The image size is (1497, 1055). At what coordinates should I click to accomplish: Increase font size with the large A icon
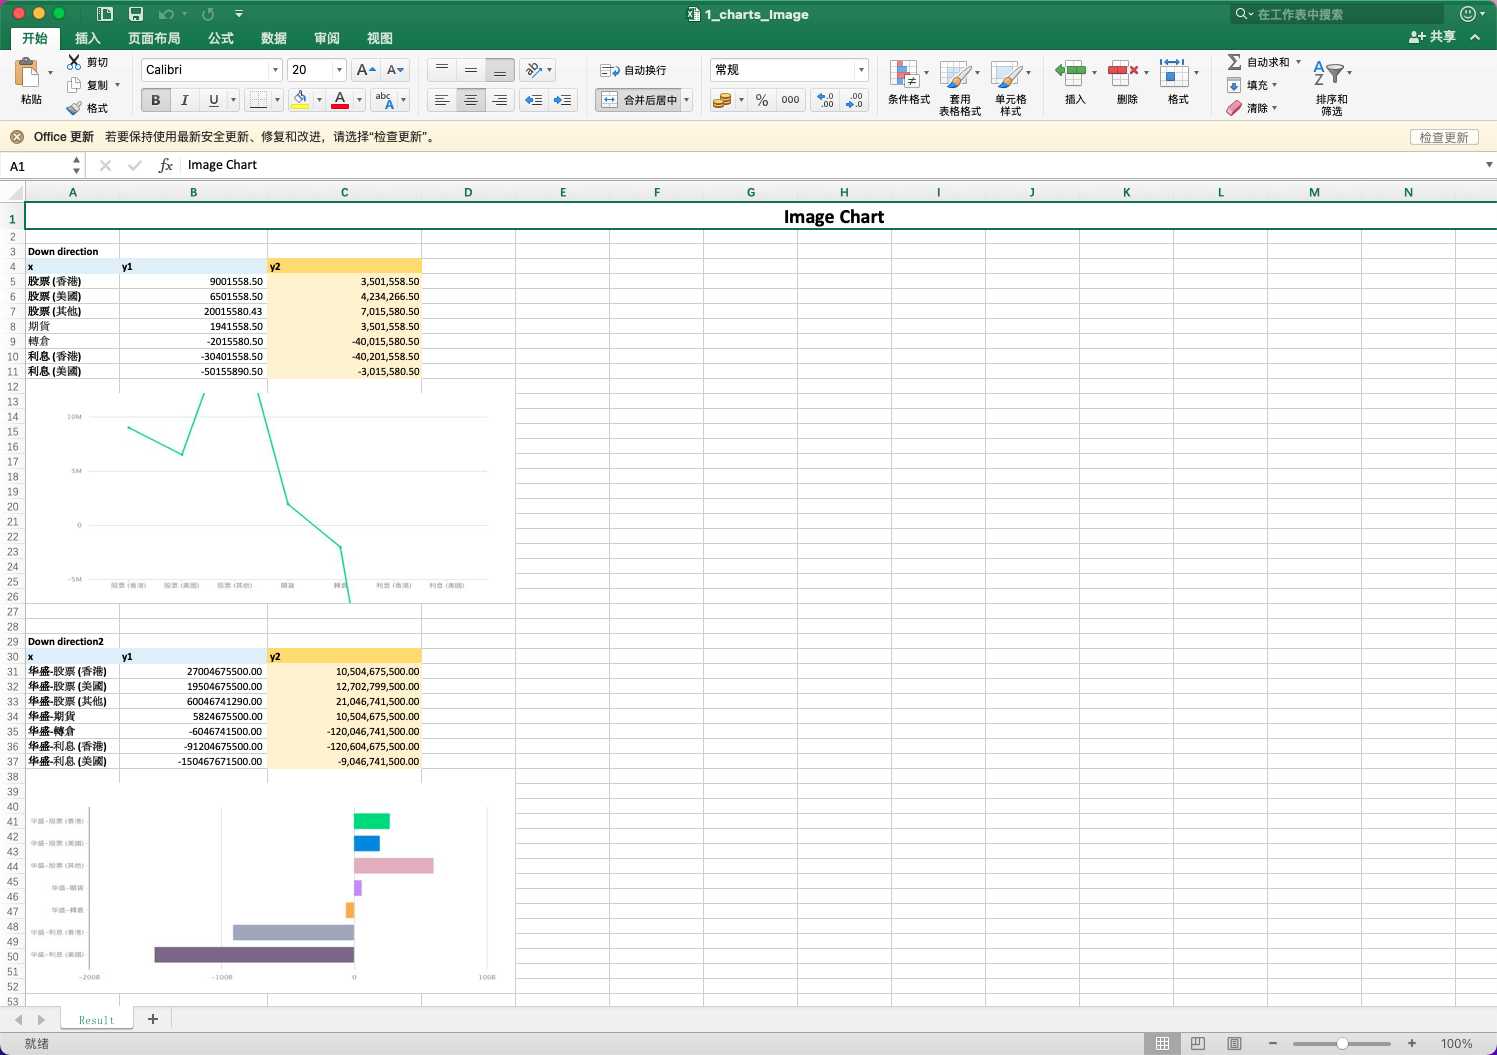pos(366,70)
